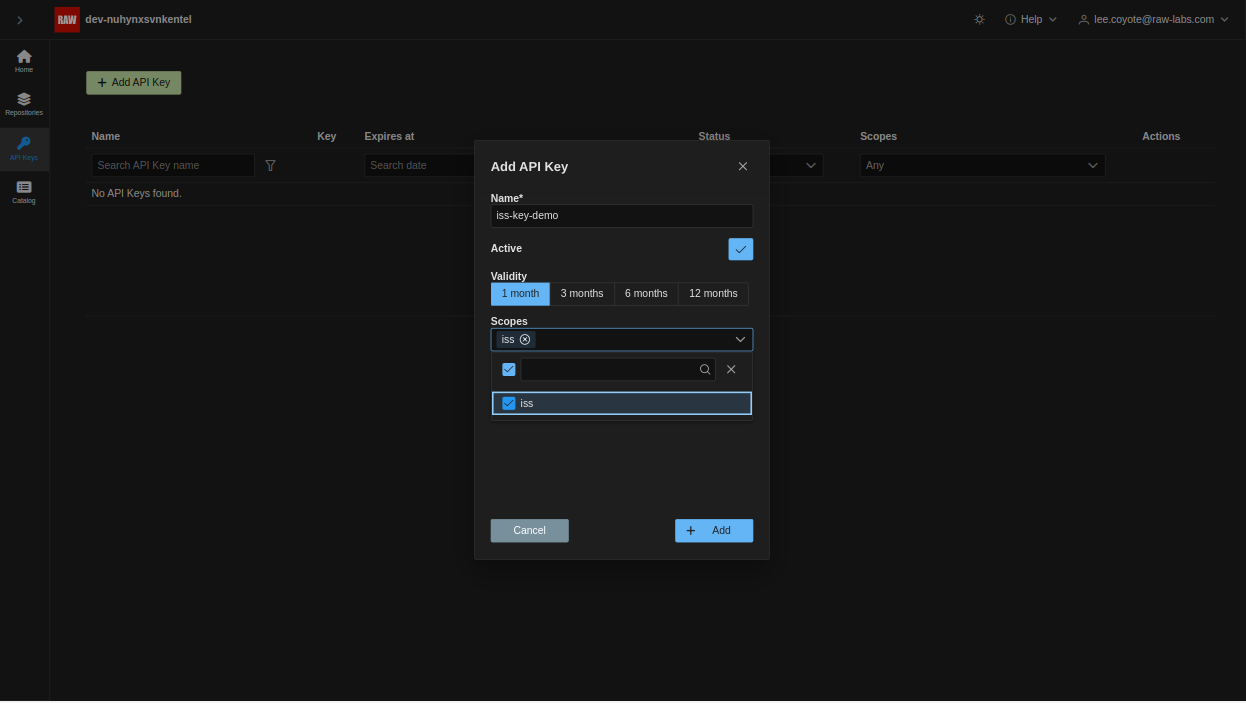Open Repositories from the sidebar
The image size is (1246, 703).
(x=24, y=104)
